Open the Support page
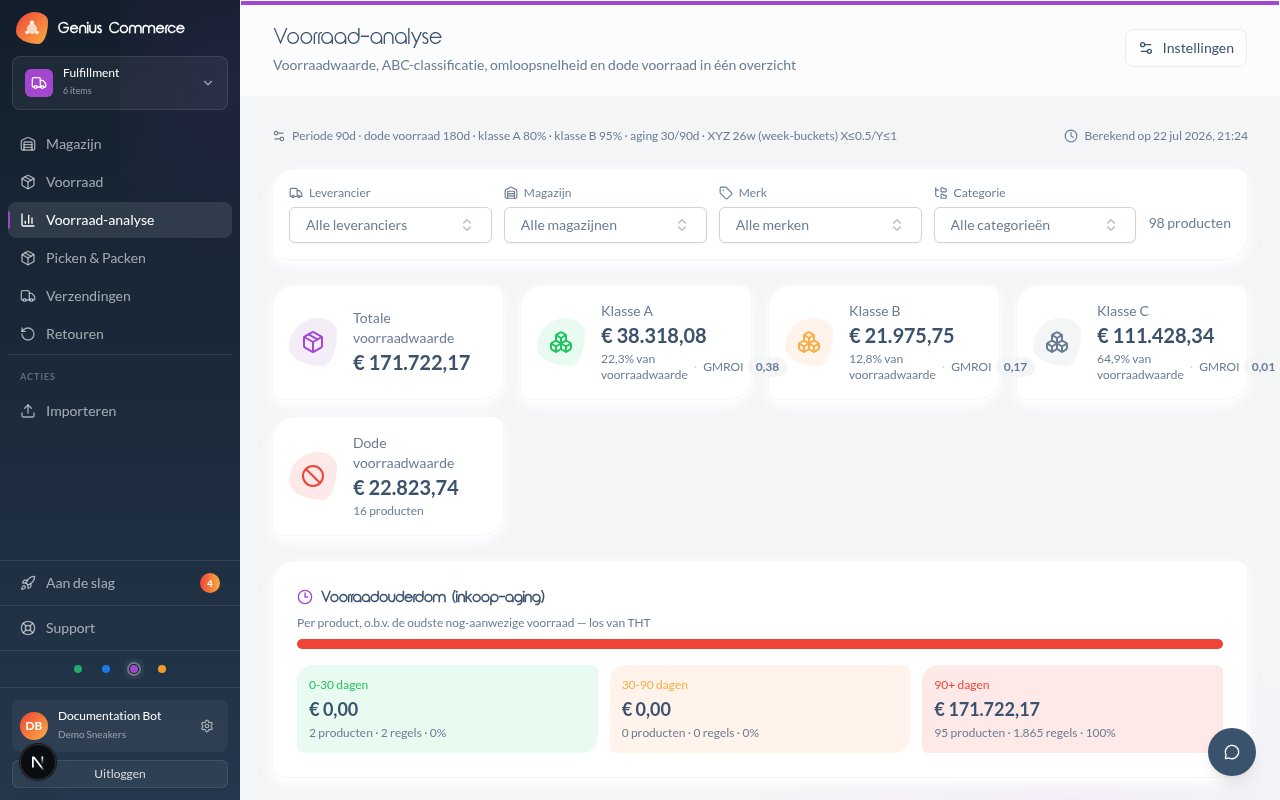Image resolution: width=1280 pixels, height=800 pixels. click(x=120, y=628)
